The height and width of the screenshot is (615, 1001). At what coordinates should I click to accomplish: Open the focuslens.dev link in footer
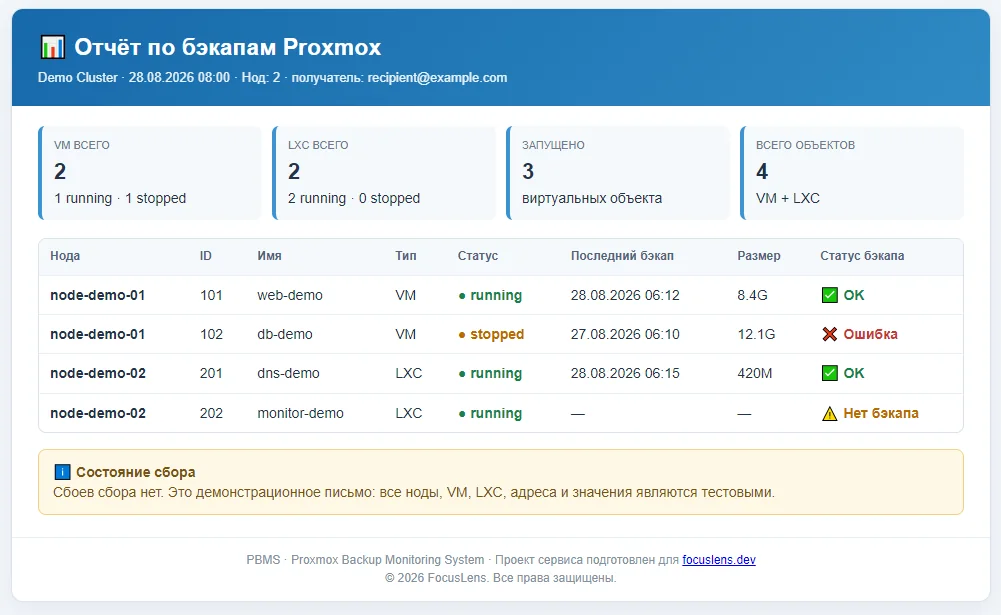pyautogui.click(x=719, y=559)
